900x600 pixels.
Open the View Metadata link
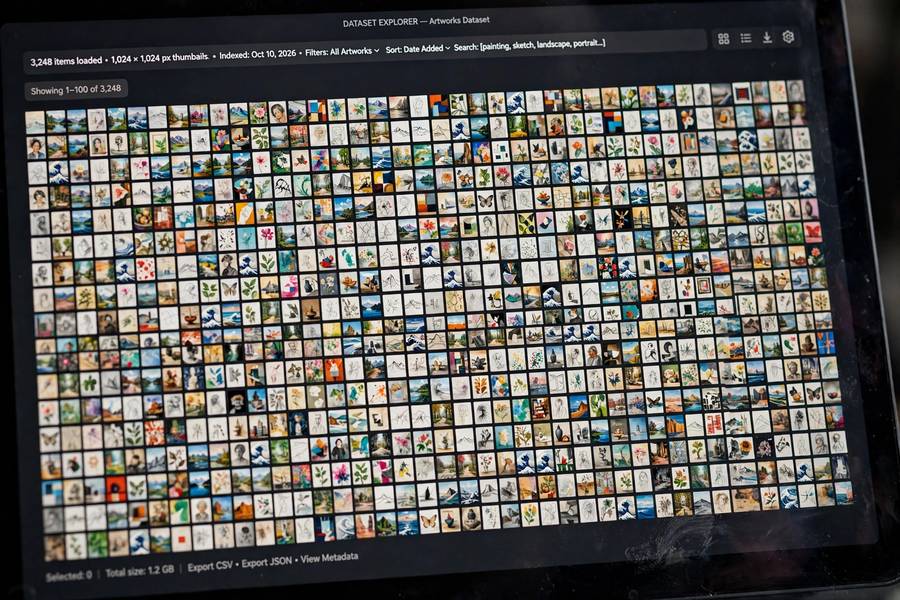(x=329, y=558)
